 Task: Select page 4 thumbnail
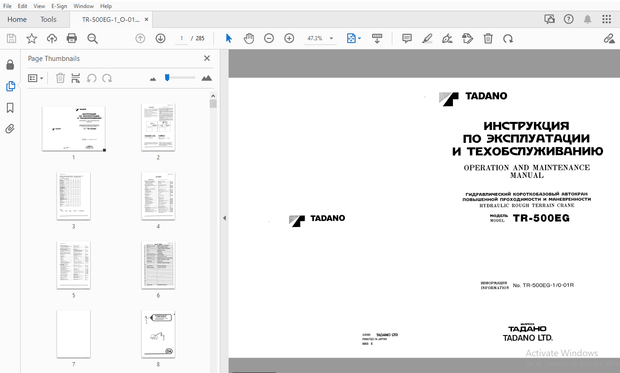point(158,196)
